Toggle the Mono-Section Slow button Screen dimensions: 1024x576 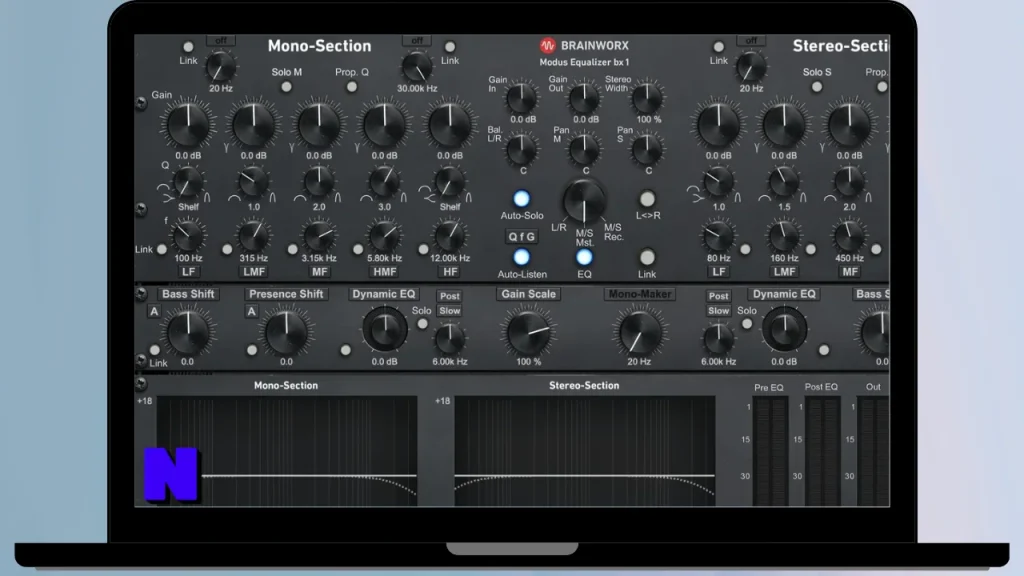point(449,311)
